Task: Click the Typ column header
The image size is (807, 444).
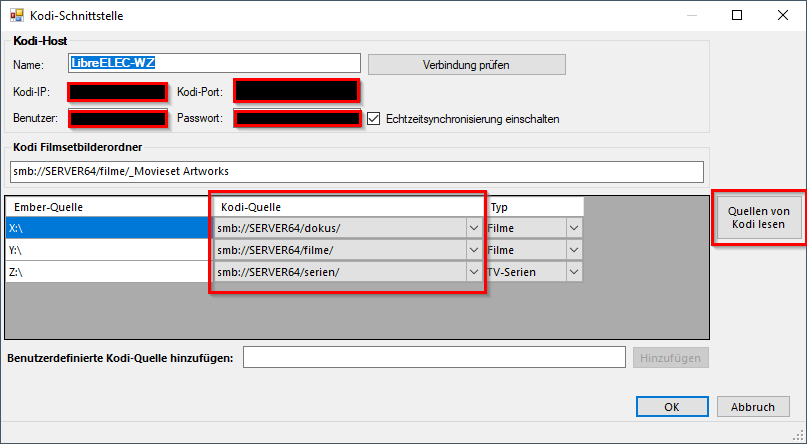Action: pos(535,207)
